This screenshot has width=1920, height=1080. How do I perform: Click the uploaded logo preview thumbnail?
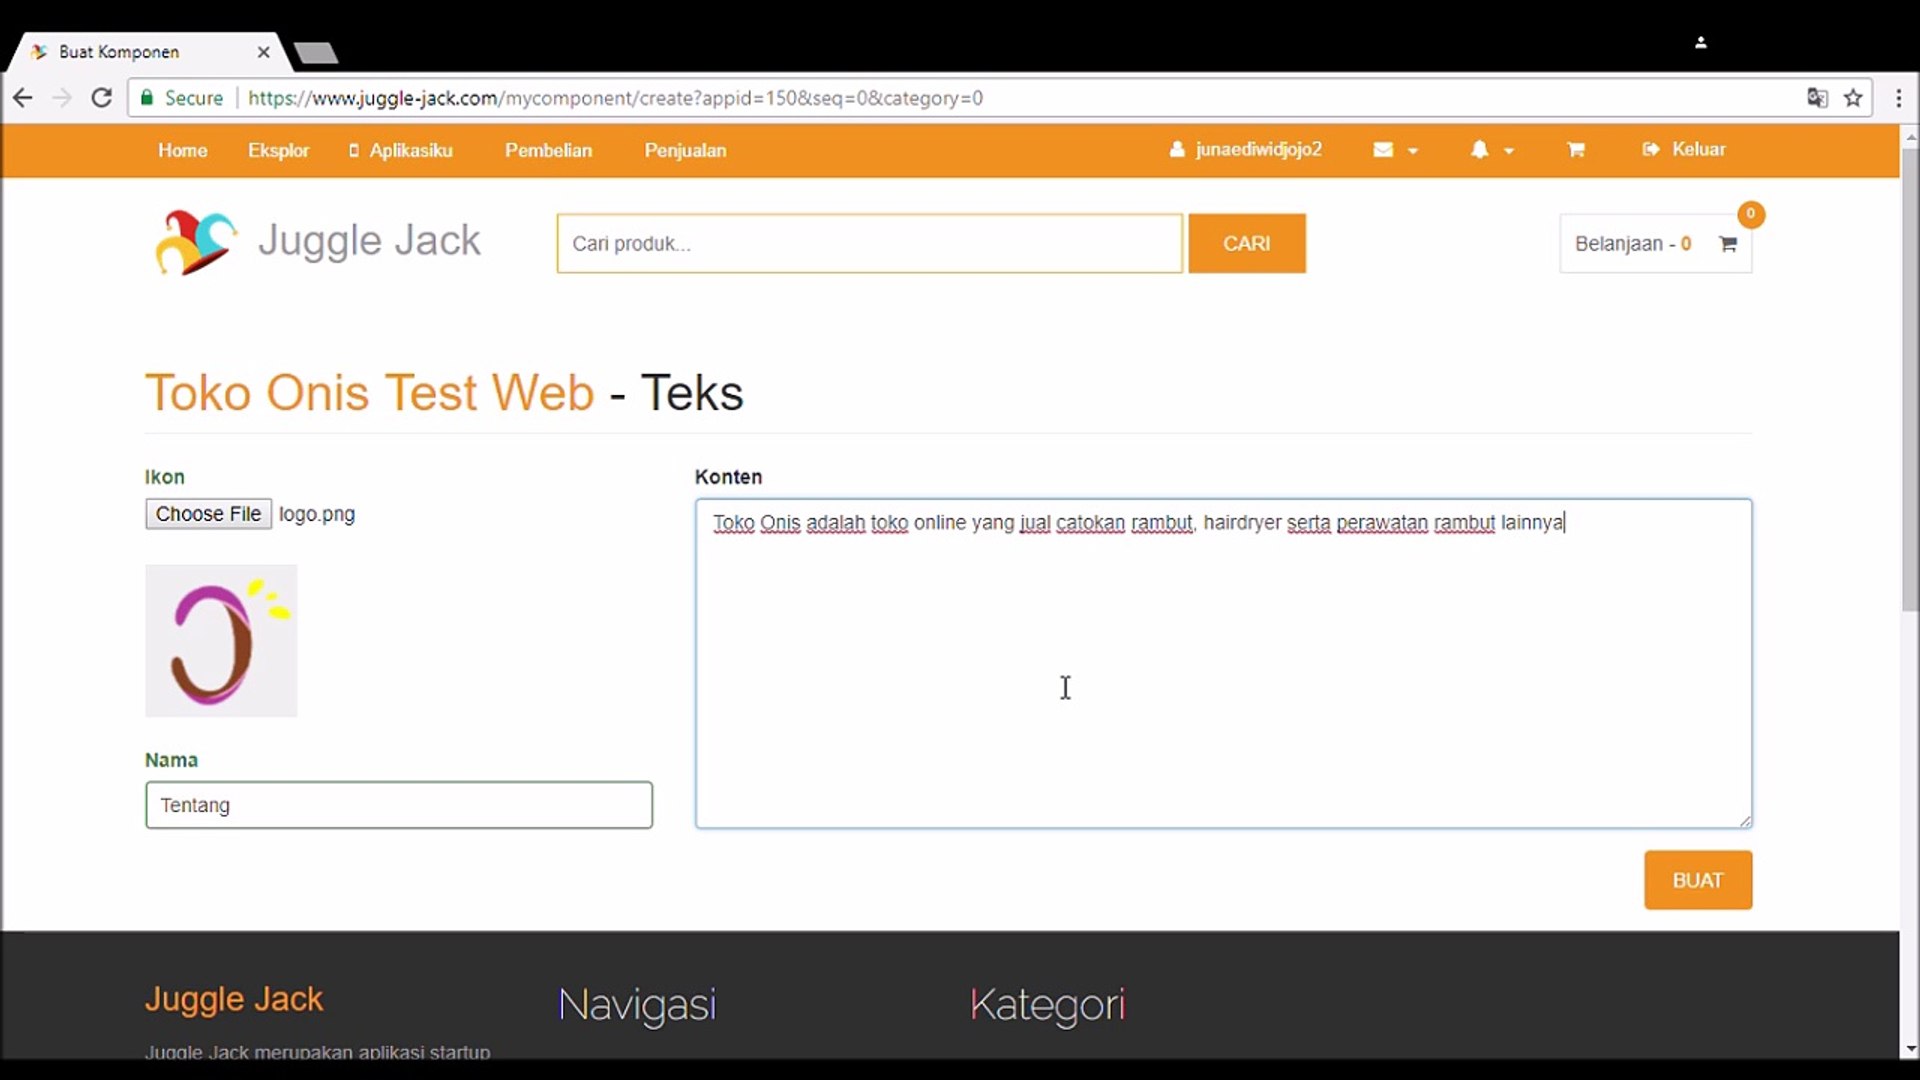pos(221,641)
